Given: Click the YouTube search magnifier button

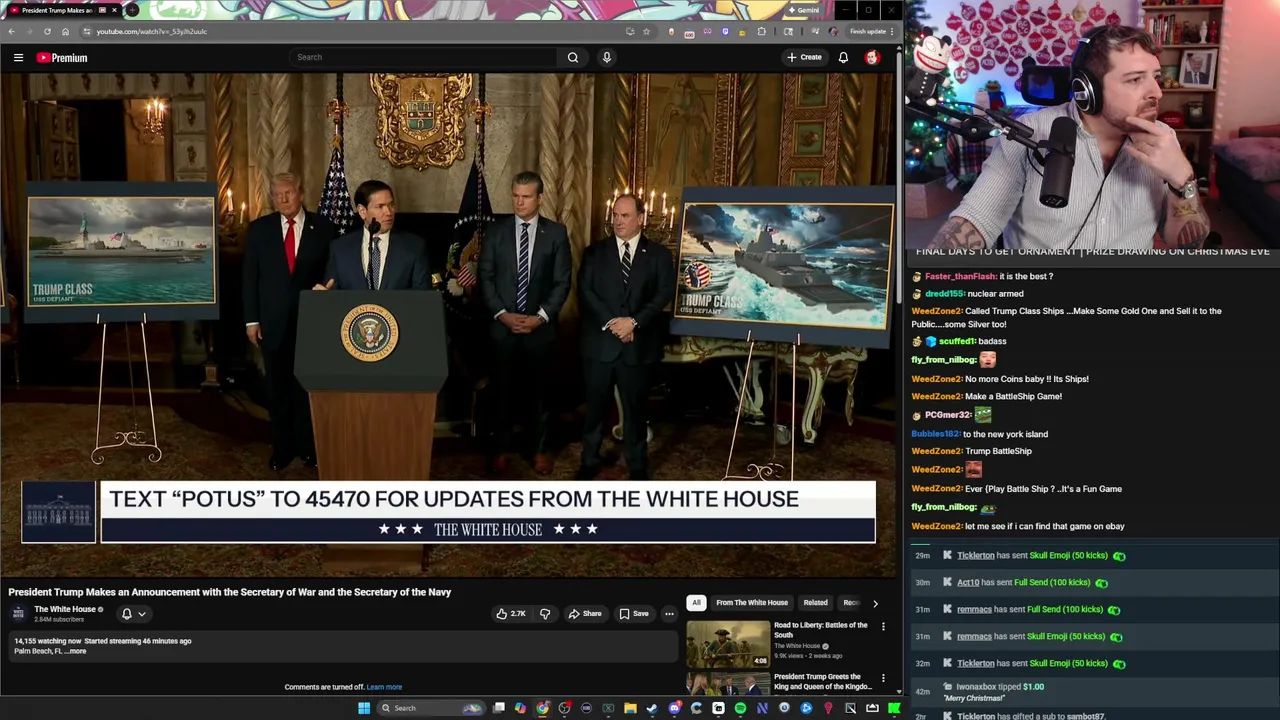Looking at the screenshot, I should 573,57.
